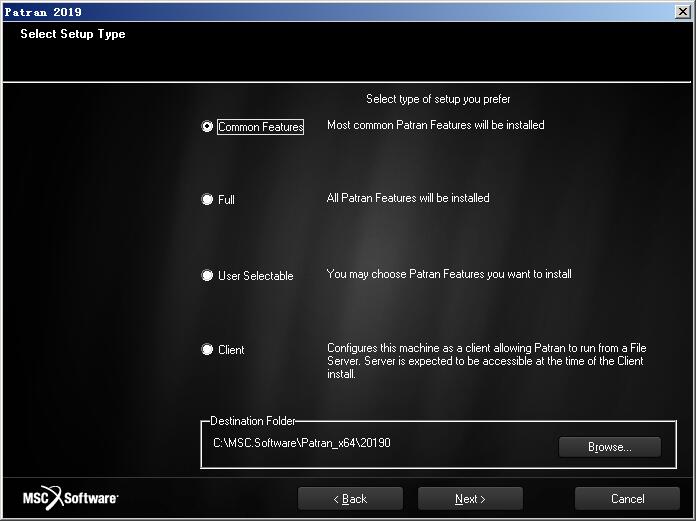Click the 'You may choose Patran Features' description

click(449, 274)
